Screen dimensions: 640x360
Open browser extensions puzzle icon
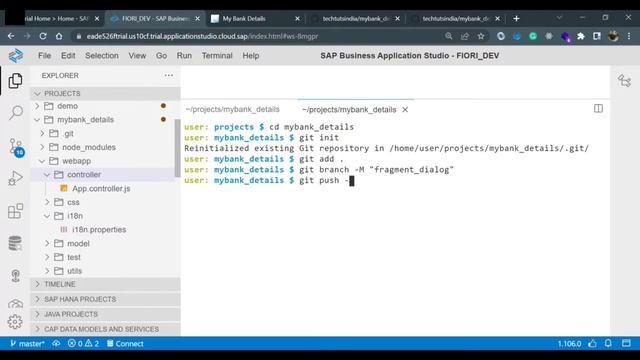click(x=581, y=36)
